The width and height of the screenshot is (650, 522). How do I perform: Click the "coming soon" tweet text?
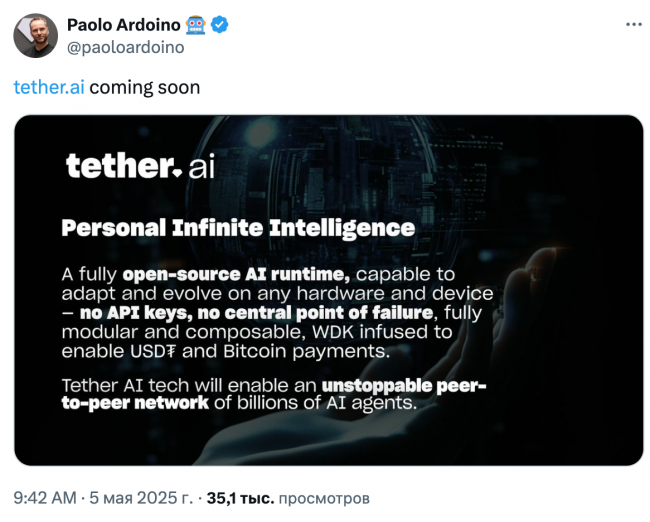pos(145,88)
